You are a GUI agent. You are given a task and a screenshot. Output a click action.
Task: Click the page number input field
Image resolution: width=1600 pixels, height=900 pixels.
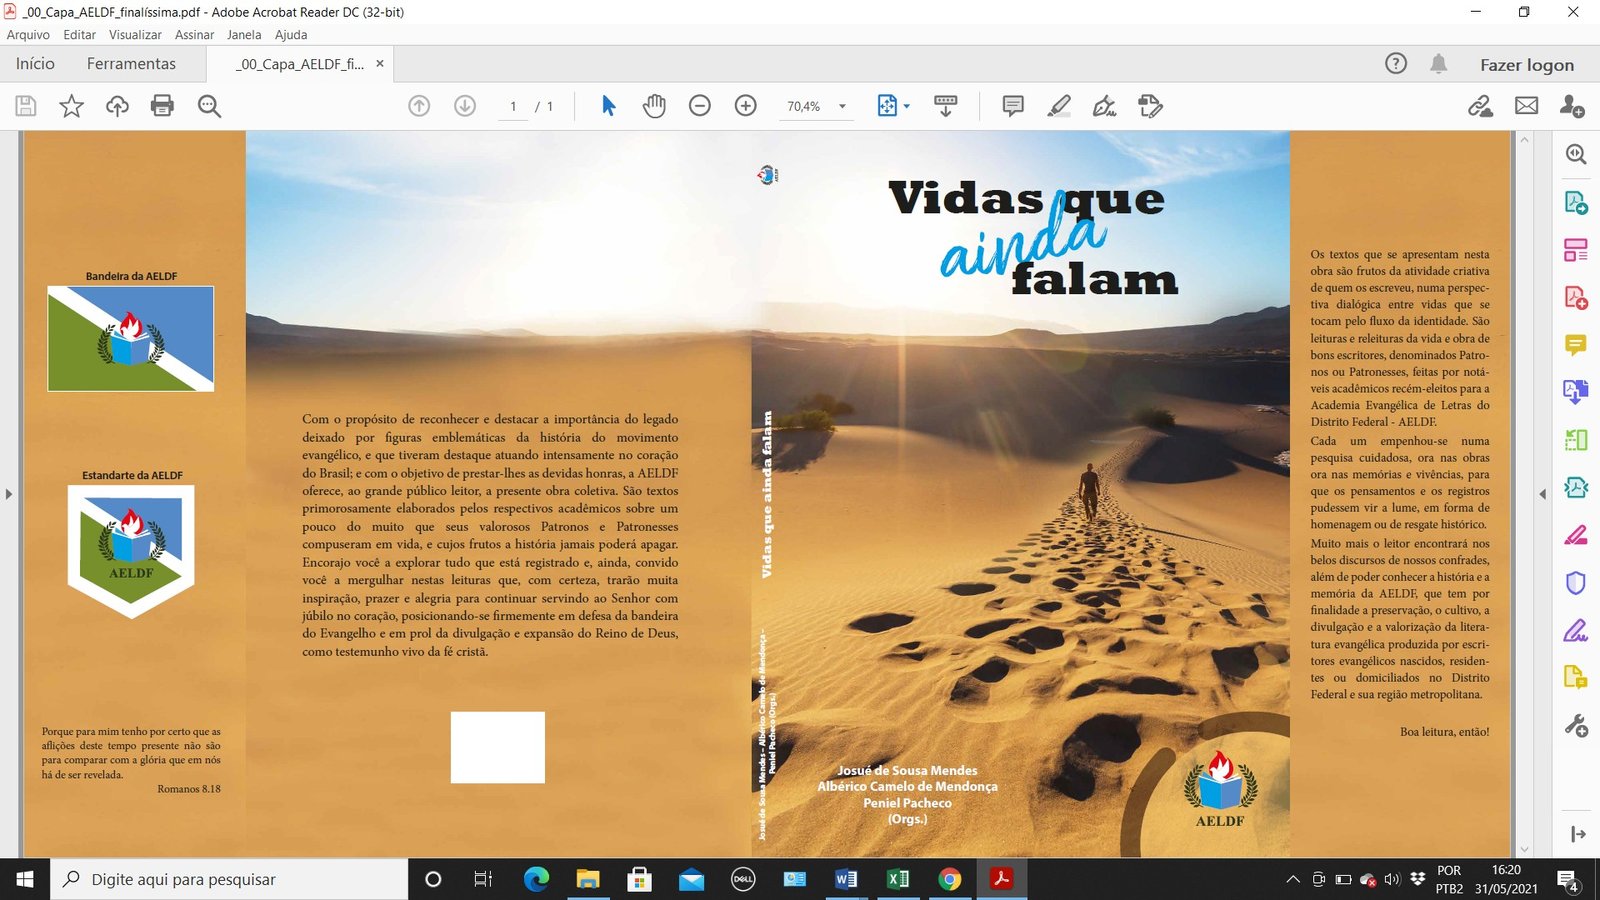(x=513, y=107)
